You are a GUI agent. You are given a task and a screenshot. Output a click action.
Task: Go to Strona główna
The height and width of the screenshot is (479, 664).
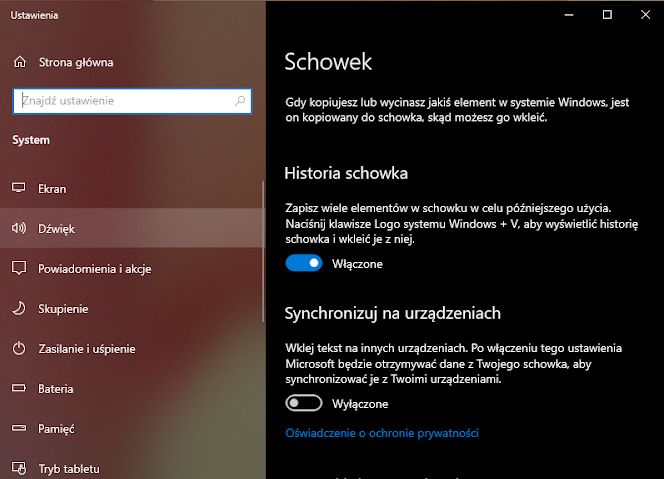[75, 62]
